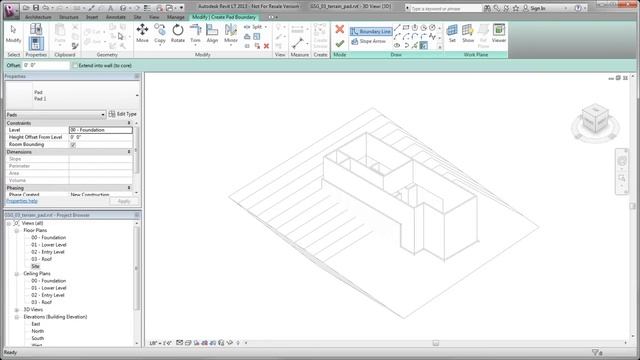
Task: Select the Trim tool
Action: click(x=196, y=33)
